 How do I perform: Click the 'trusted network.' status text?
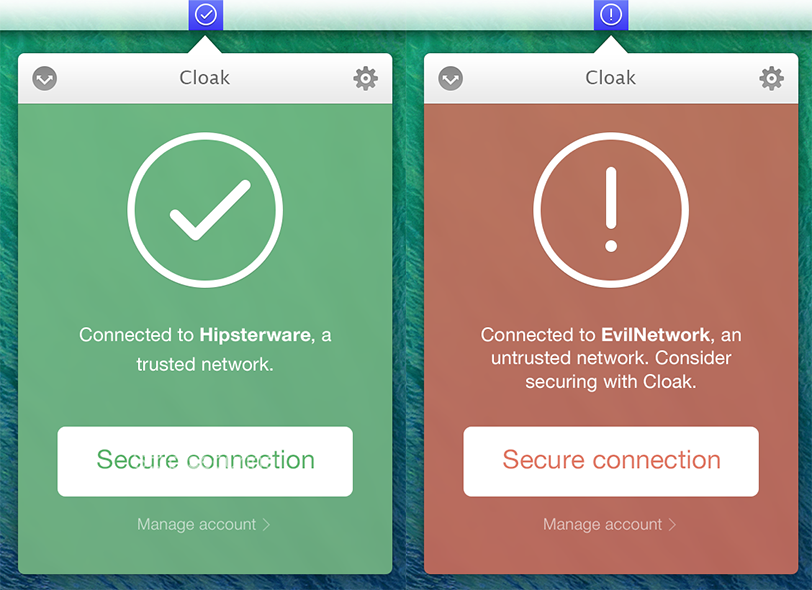205,364
